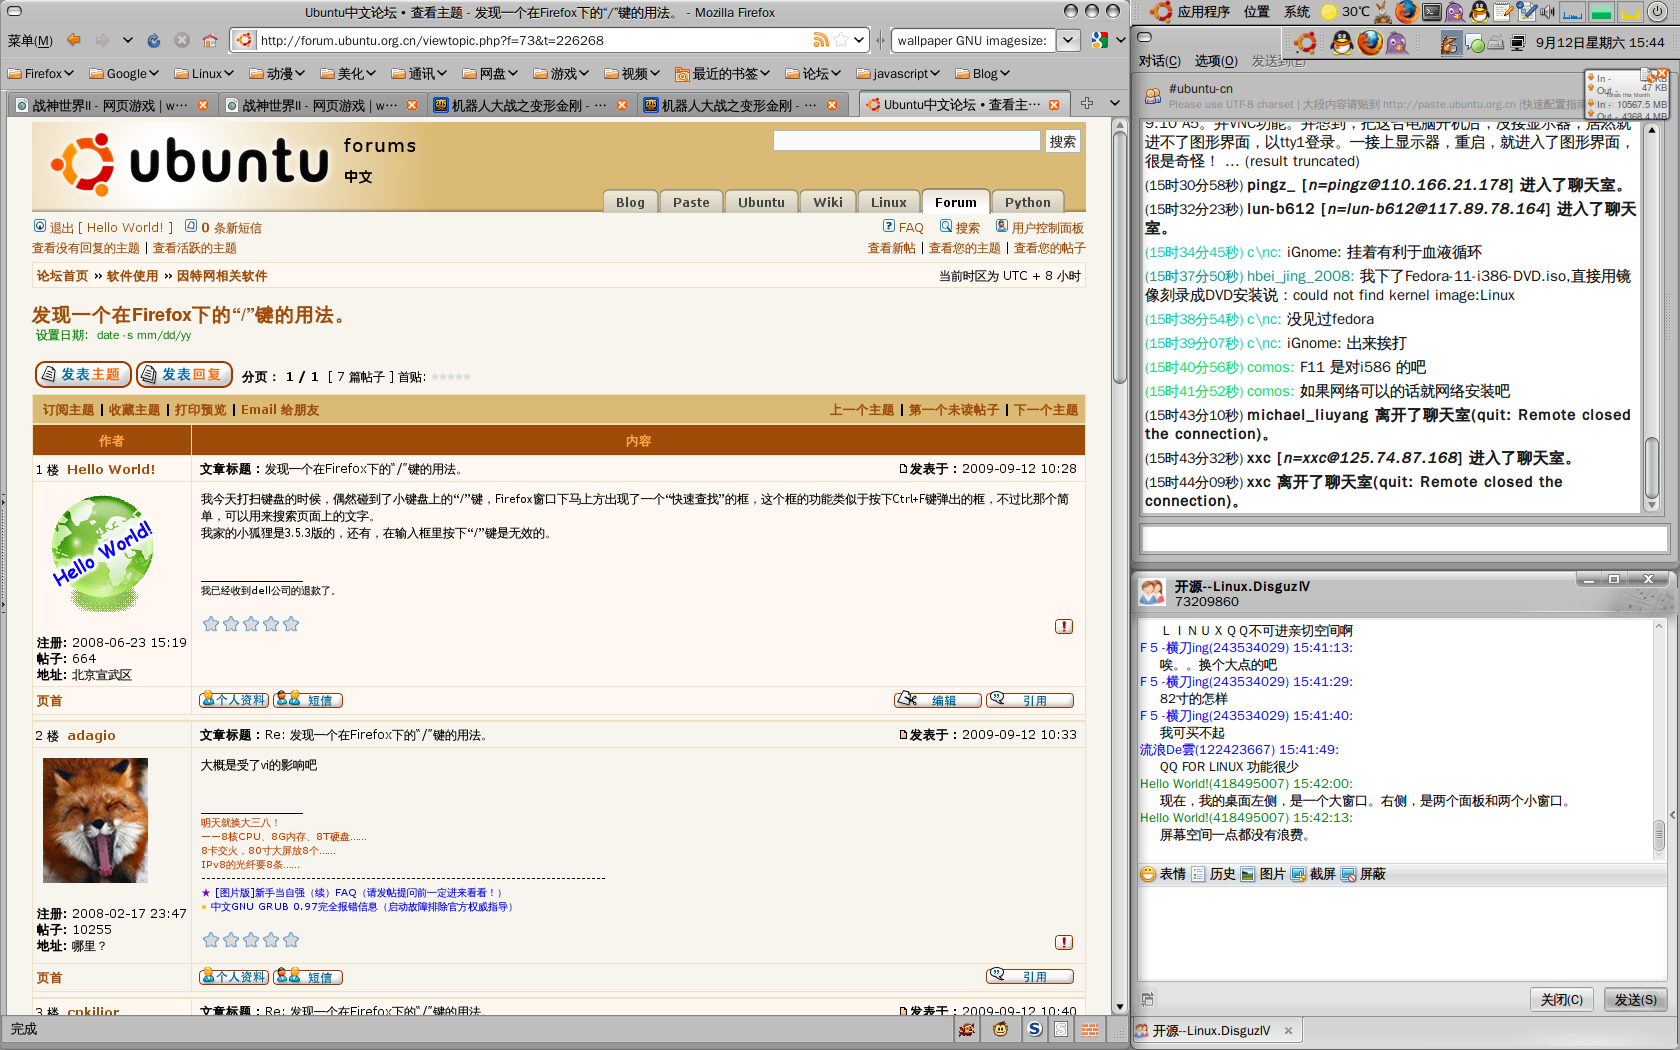Screen dimensions: 1680x1050
Task: Close Ubuntu中文论坛 browser tab
Action: (1054, 105)
